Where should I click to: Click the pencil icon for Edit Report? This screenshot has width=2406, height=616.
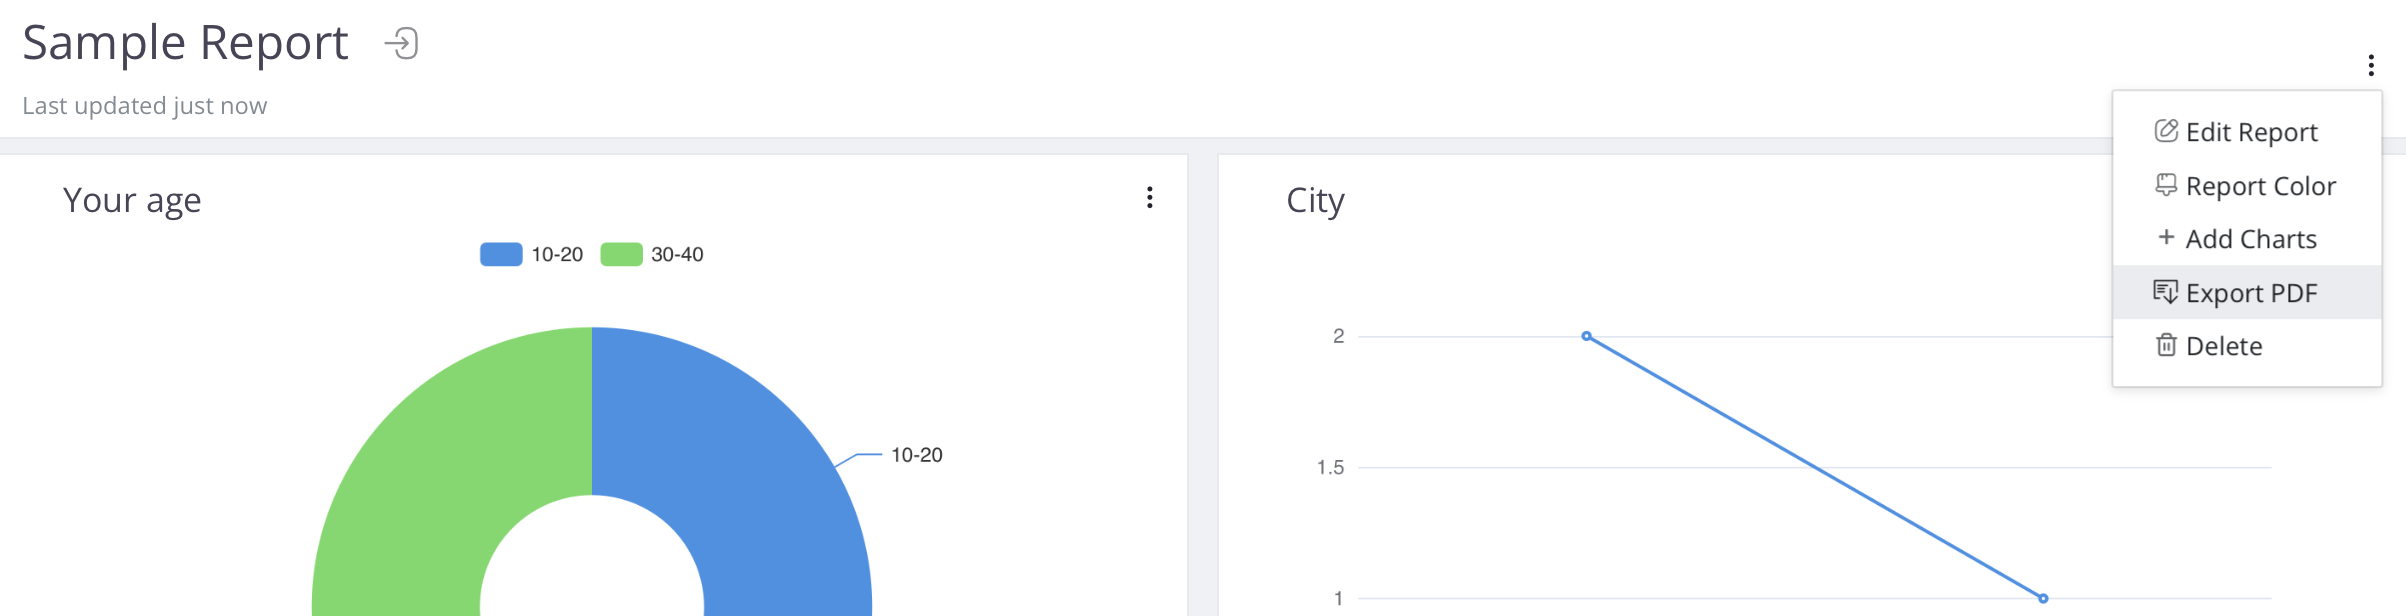(2166, 132)
